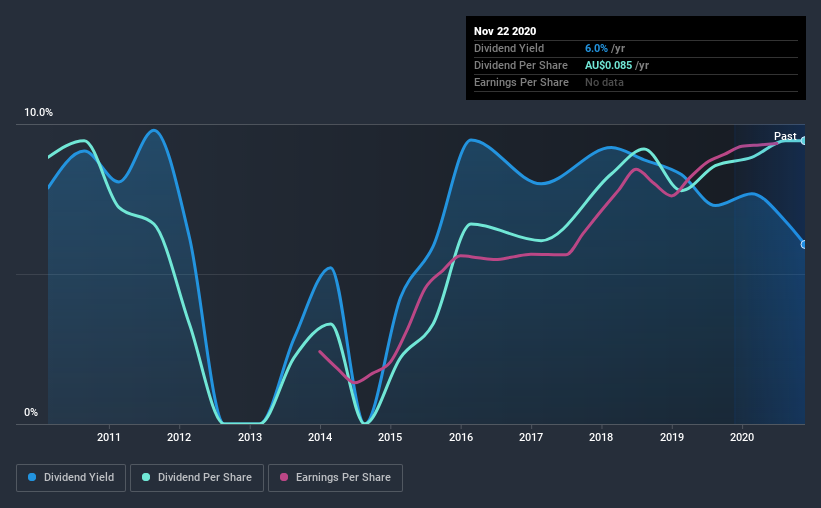Click the 10.0% y-axis label
This screenshot has width=821, height=508.
[38, 113]
